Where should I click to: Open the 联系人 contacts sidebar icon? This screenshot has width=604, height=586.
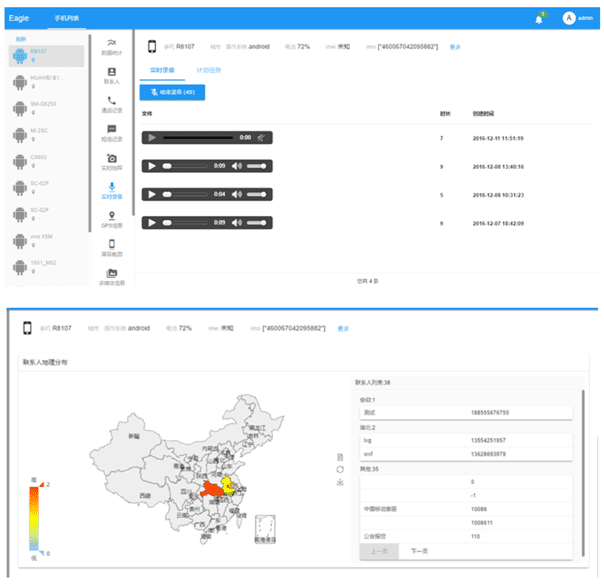pyautogui.click(x=111, y=73)
